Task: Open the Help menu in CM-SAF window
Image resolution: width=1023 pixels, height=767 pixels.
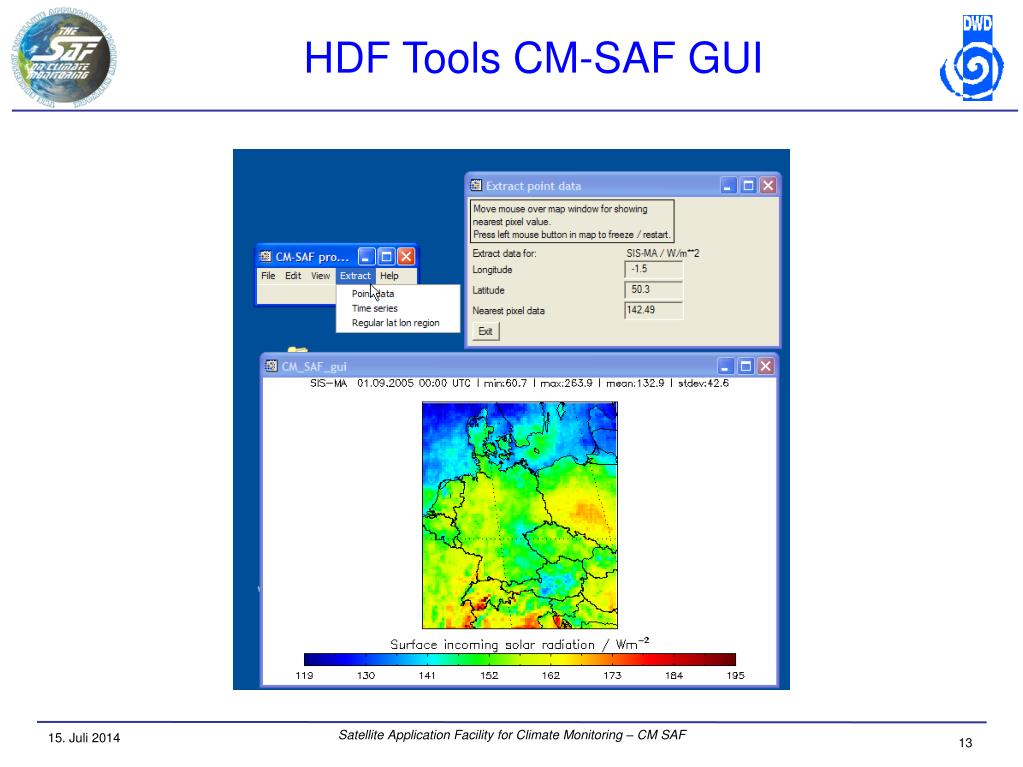Action: coord(389,276)
